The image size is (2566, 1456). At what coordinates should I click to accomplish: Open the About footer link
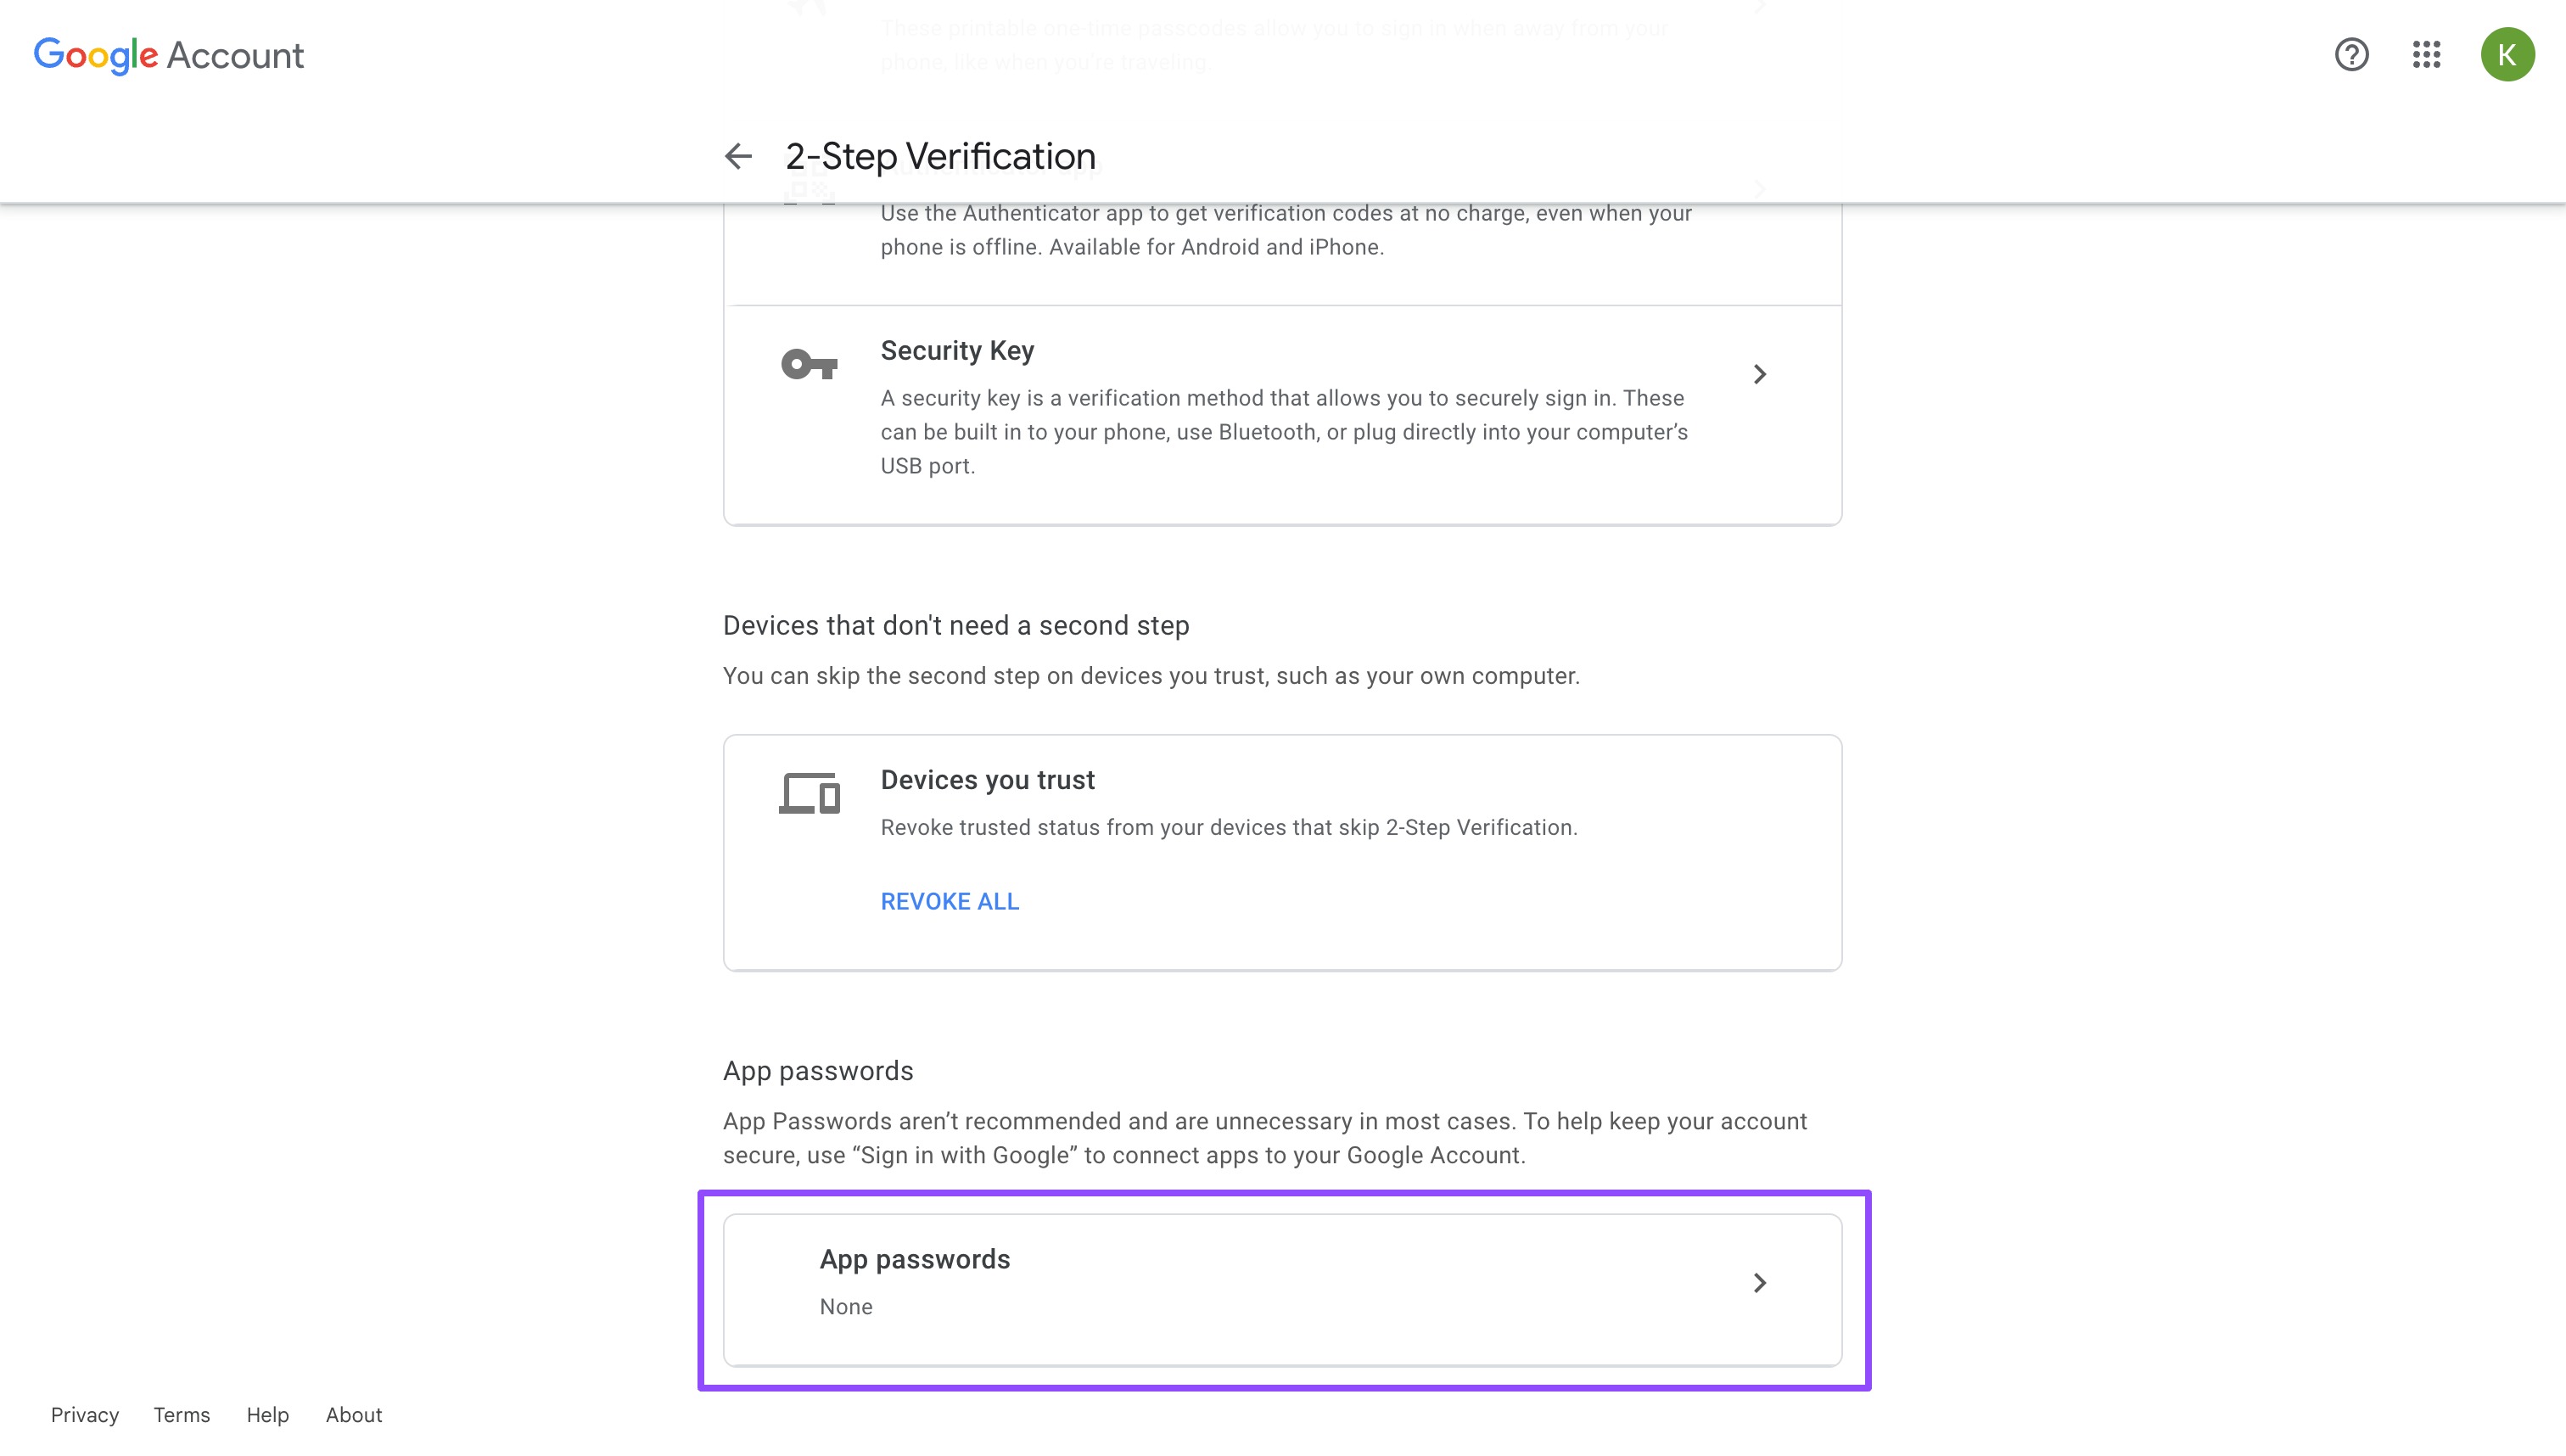pyautogui.click(x=353, y=1414)
